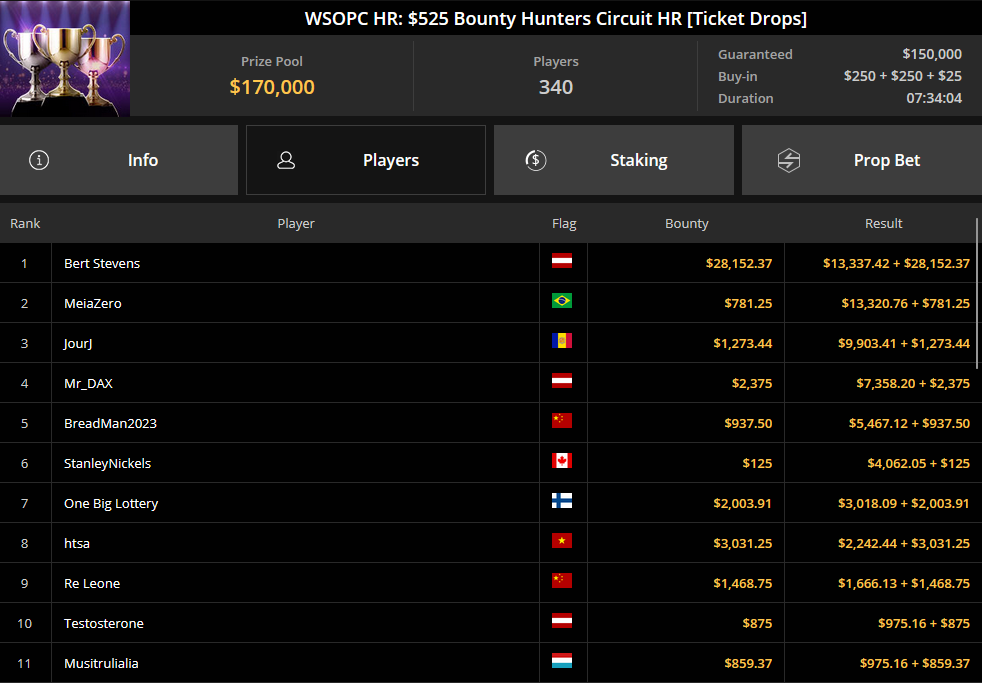Click BreadMan2023's China flag icon
The image size is (982, 683).
[x=562, y=421]
